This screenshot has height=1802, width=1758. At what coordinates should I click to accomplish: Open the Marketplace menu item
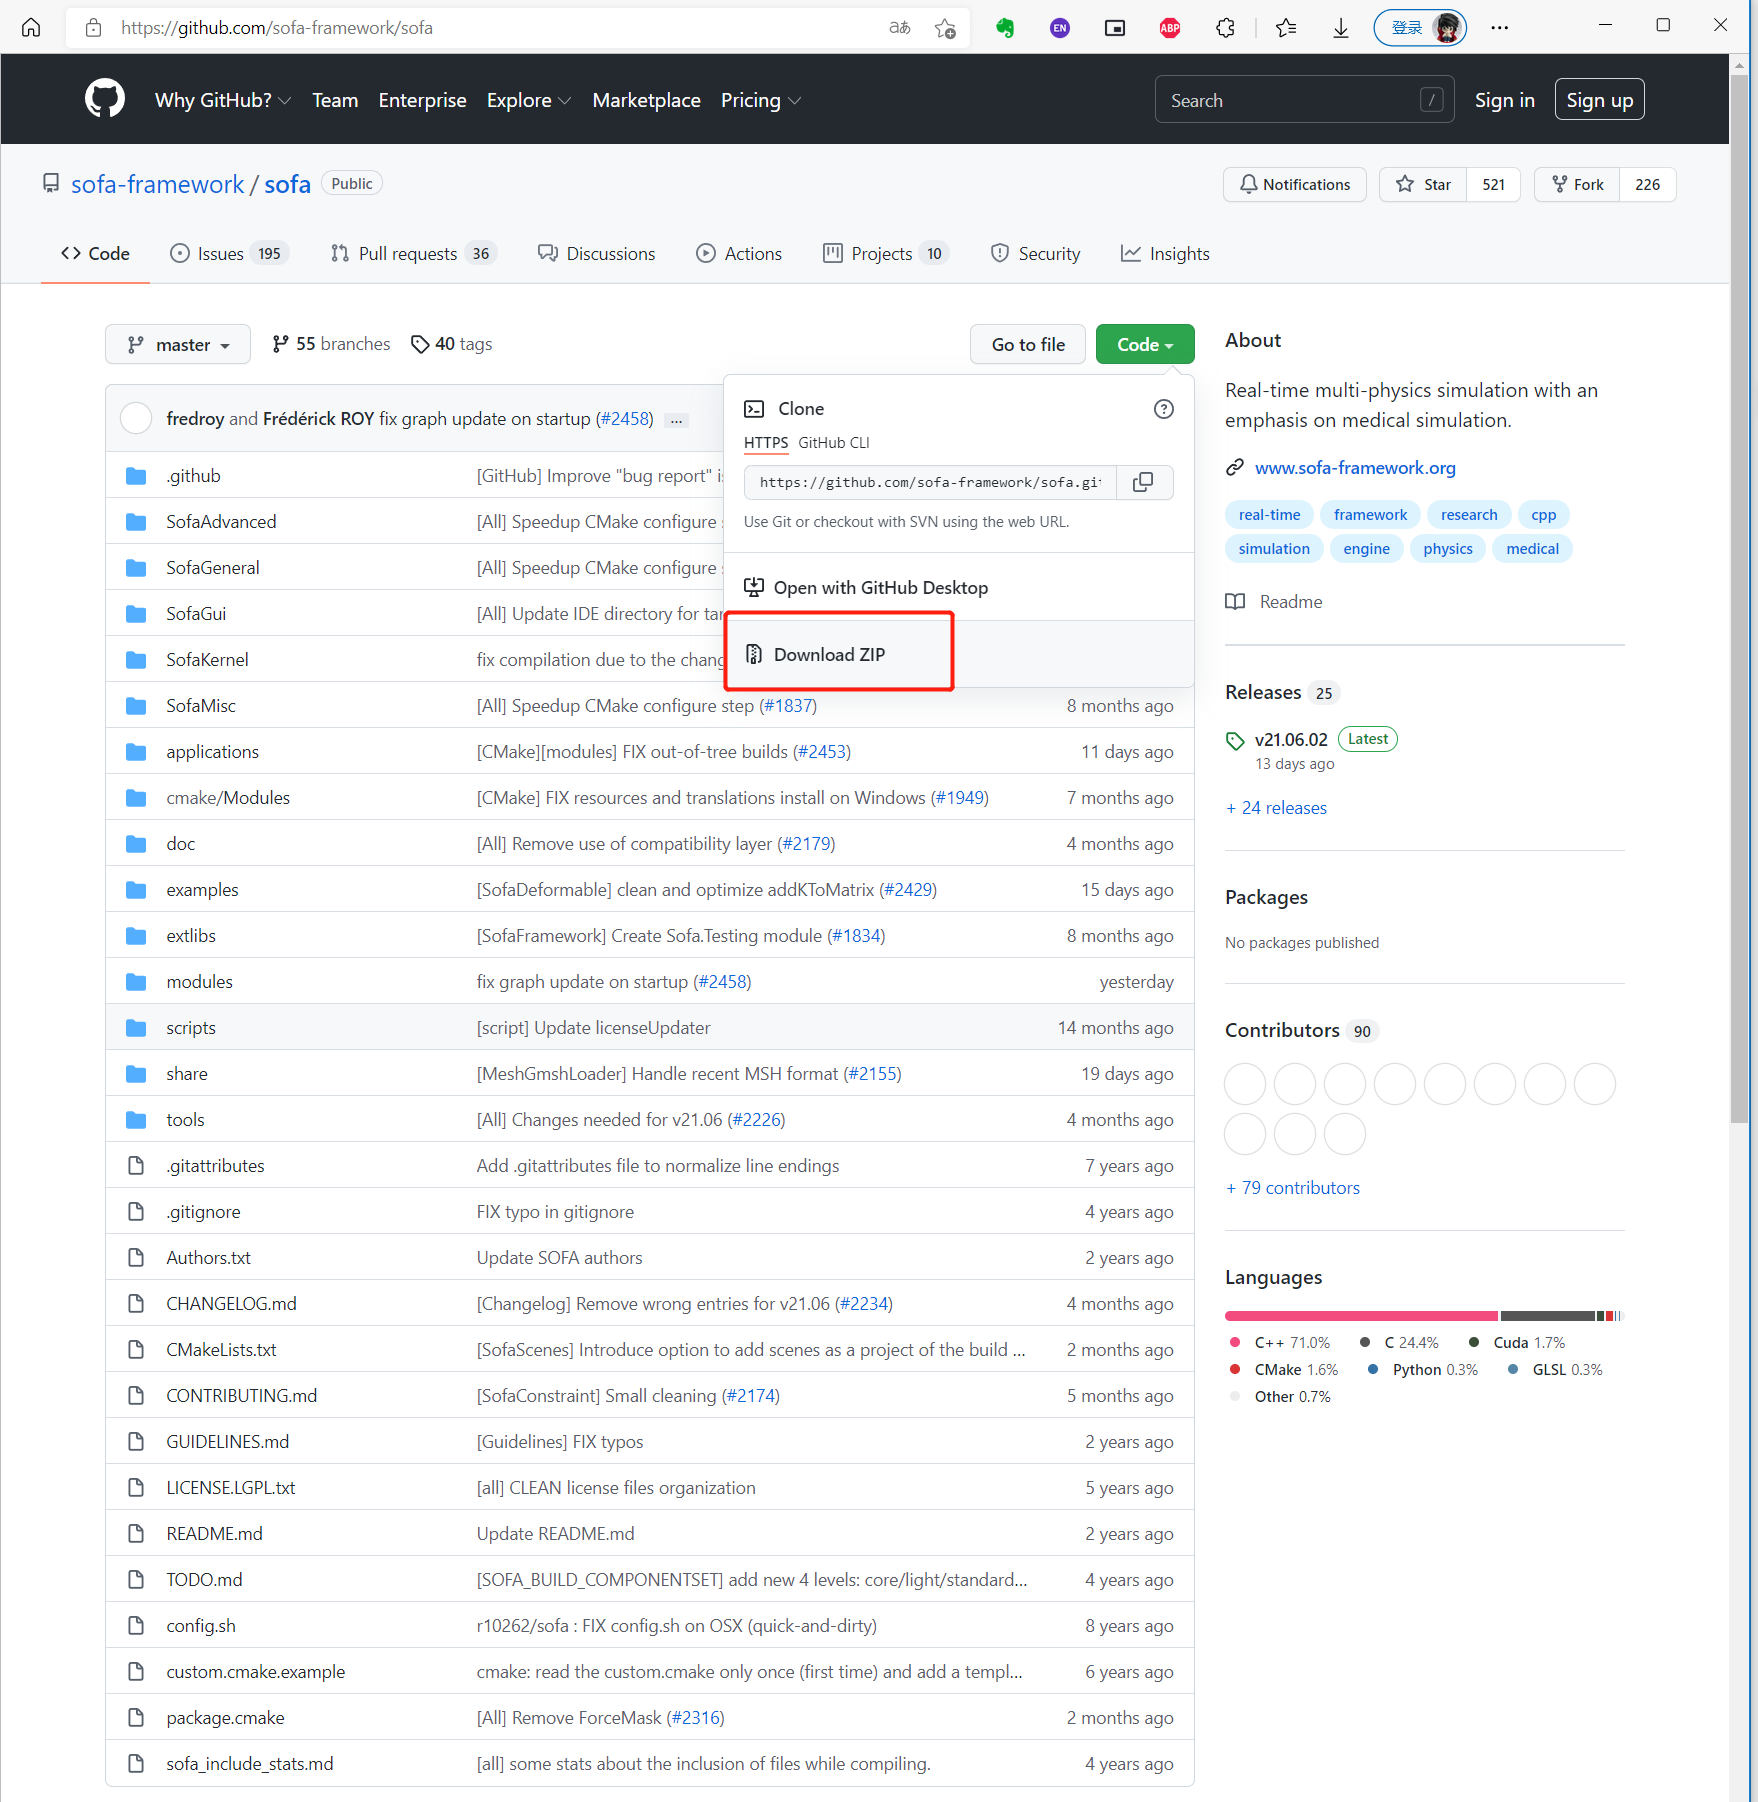[646, 100]
